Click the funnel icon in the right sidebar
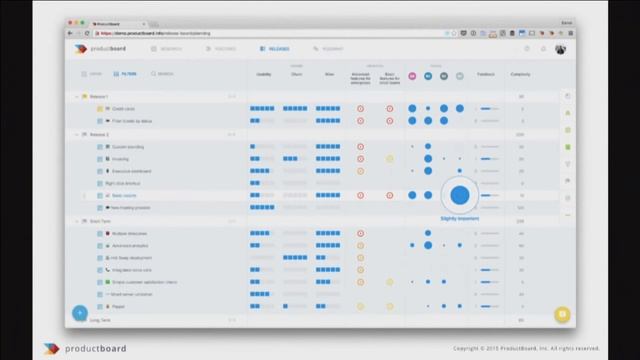The image size is (640, 360). pos(568,164)
